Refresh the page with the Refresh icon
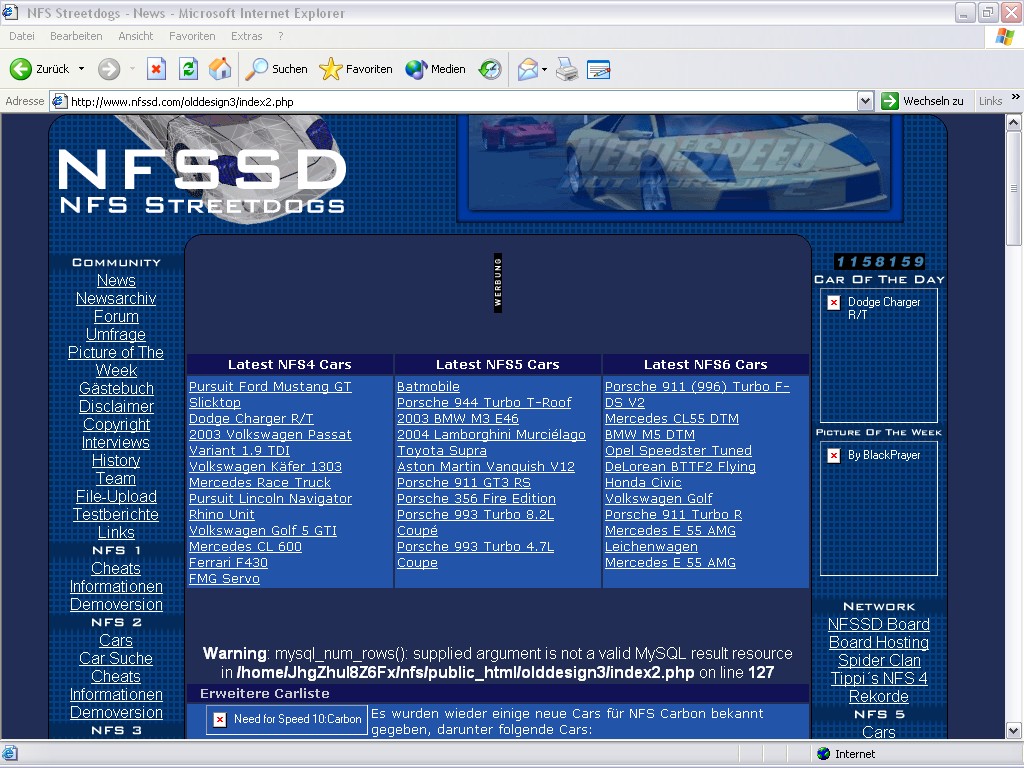Viewport: 1024px width, 768px height. click(x=188, y=69)
